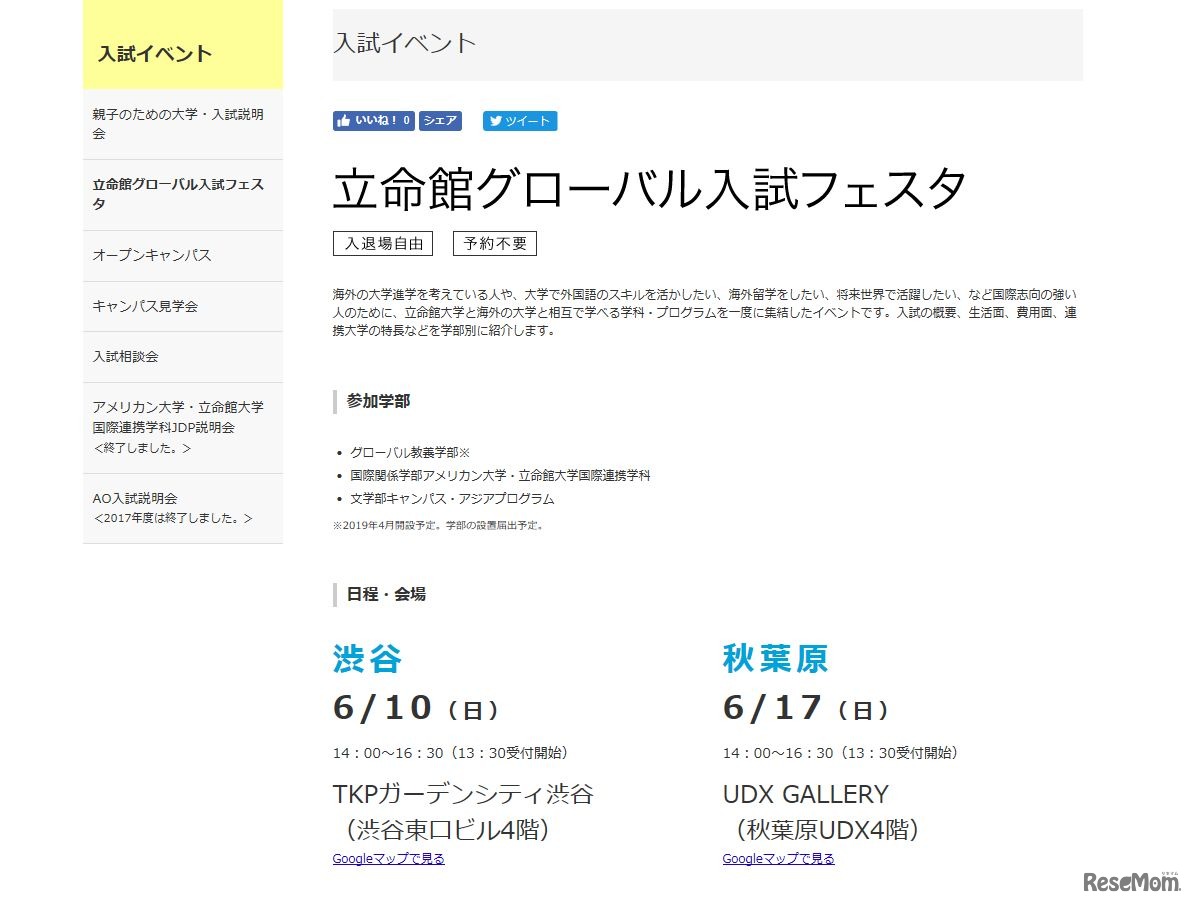Click the 日程・会場 section heading
Screen dimensions: 1194x905
[x=386, y=594]
